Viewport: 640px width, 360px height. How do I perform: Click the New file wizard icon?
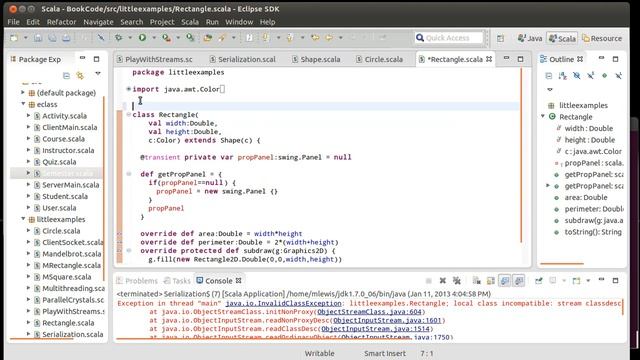(14, 38)
